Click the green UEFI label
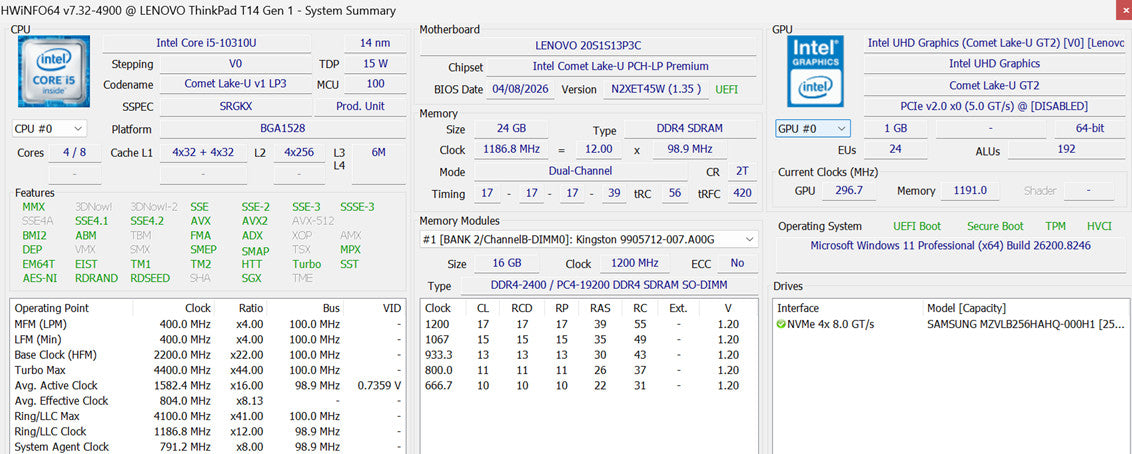 (727, 90)
